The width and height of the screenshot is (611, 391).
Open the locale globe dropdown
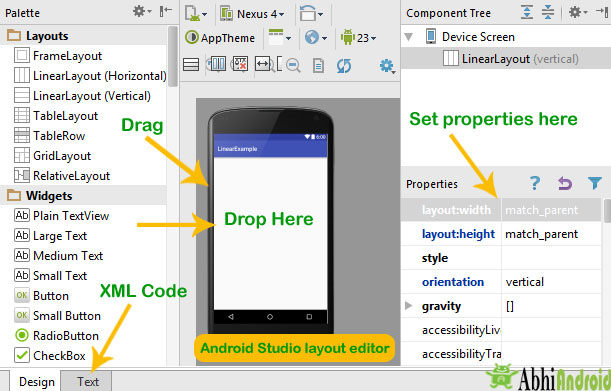tap(316, 38)
